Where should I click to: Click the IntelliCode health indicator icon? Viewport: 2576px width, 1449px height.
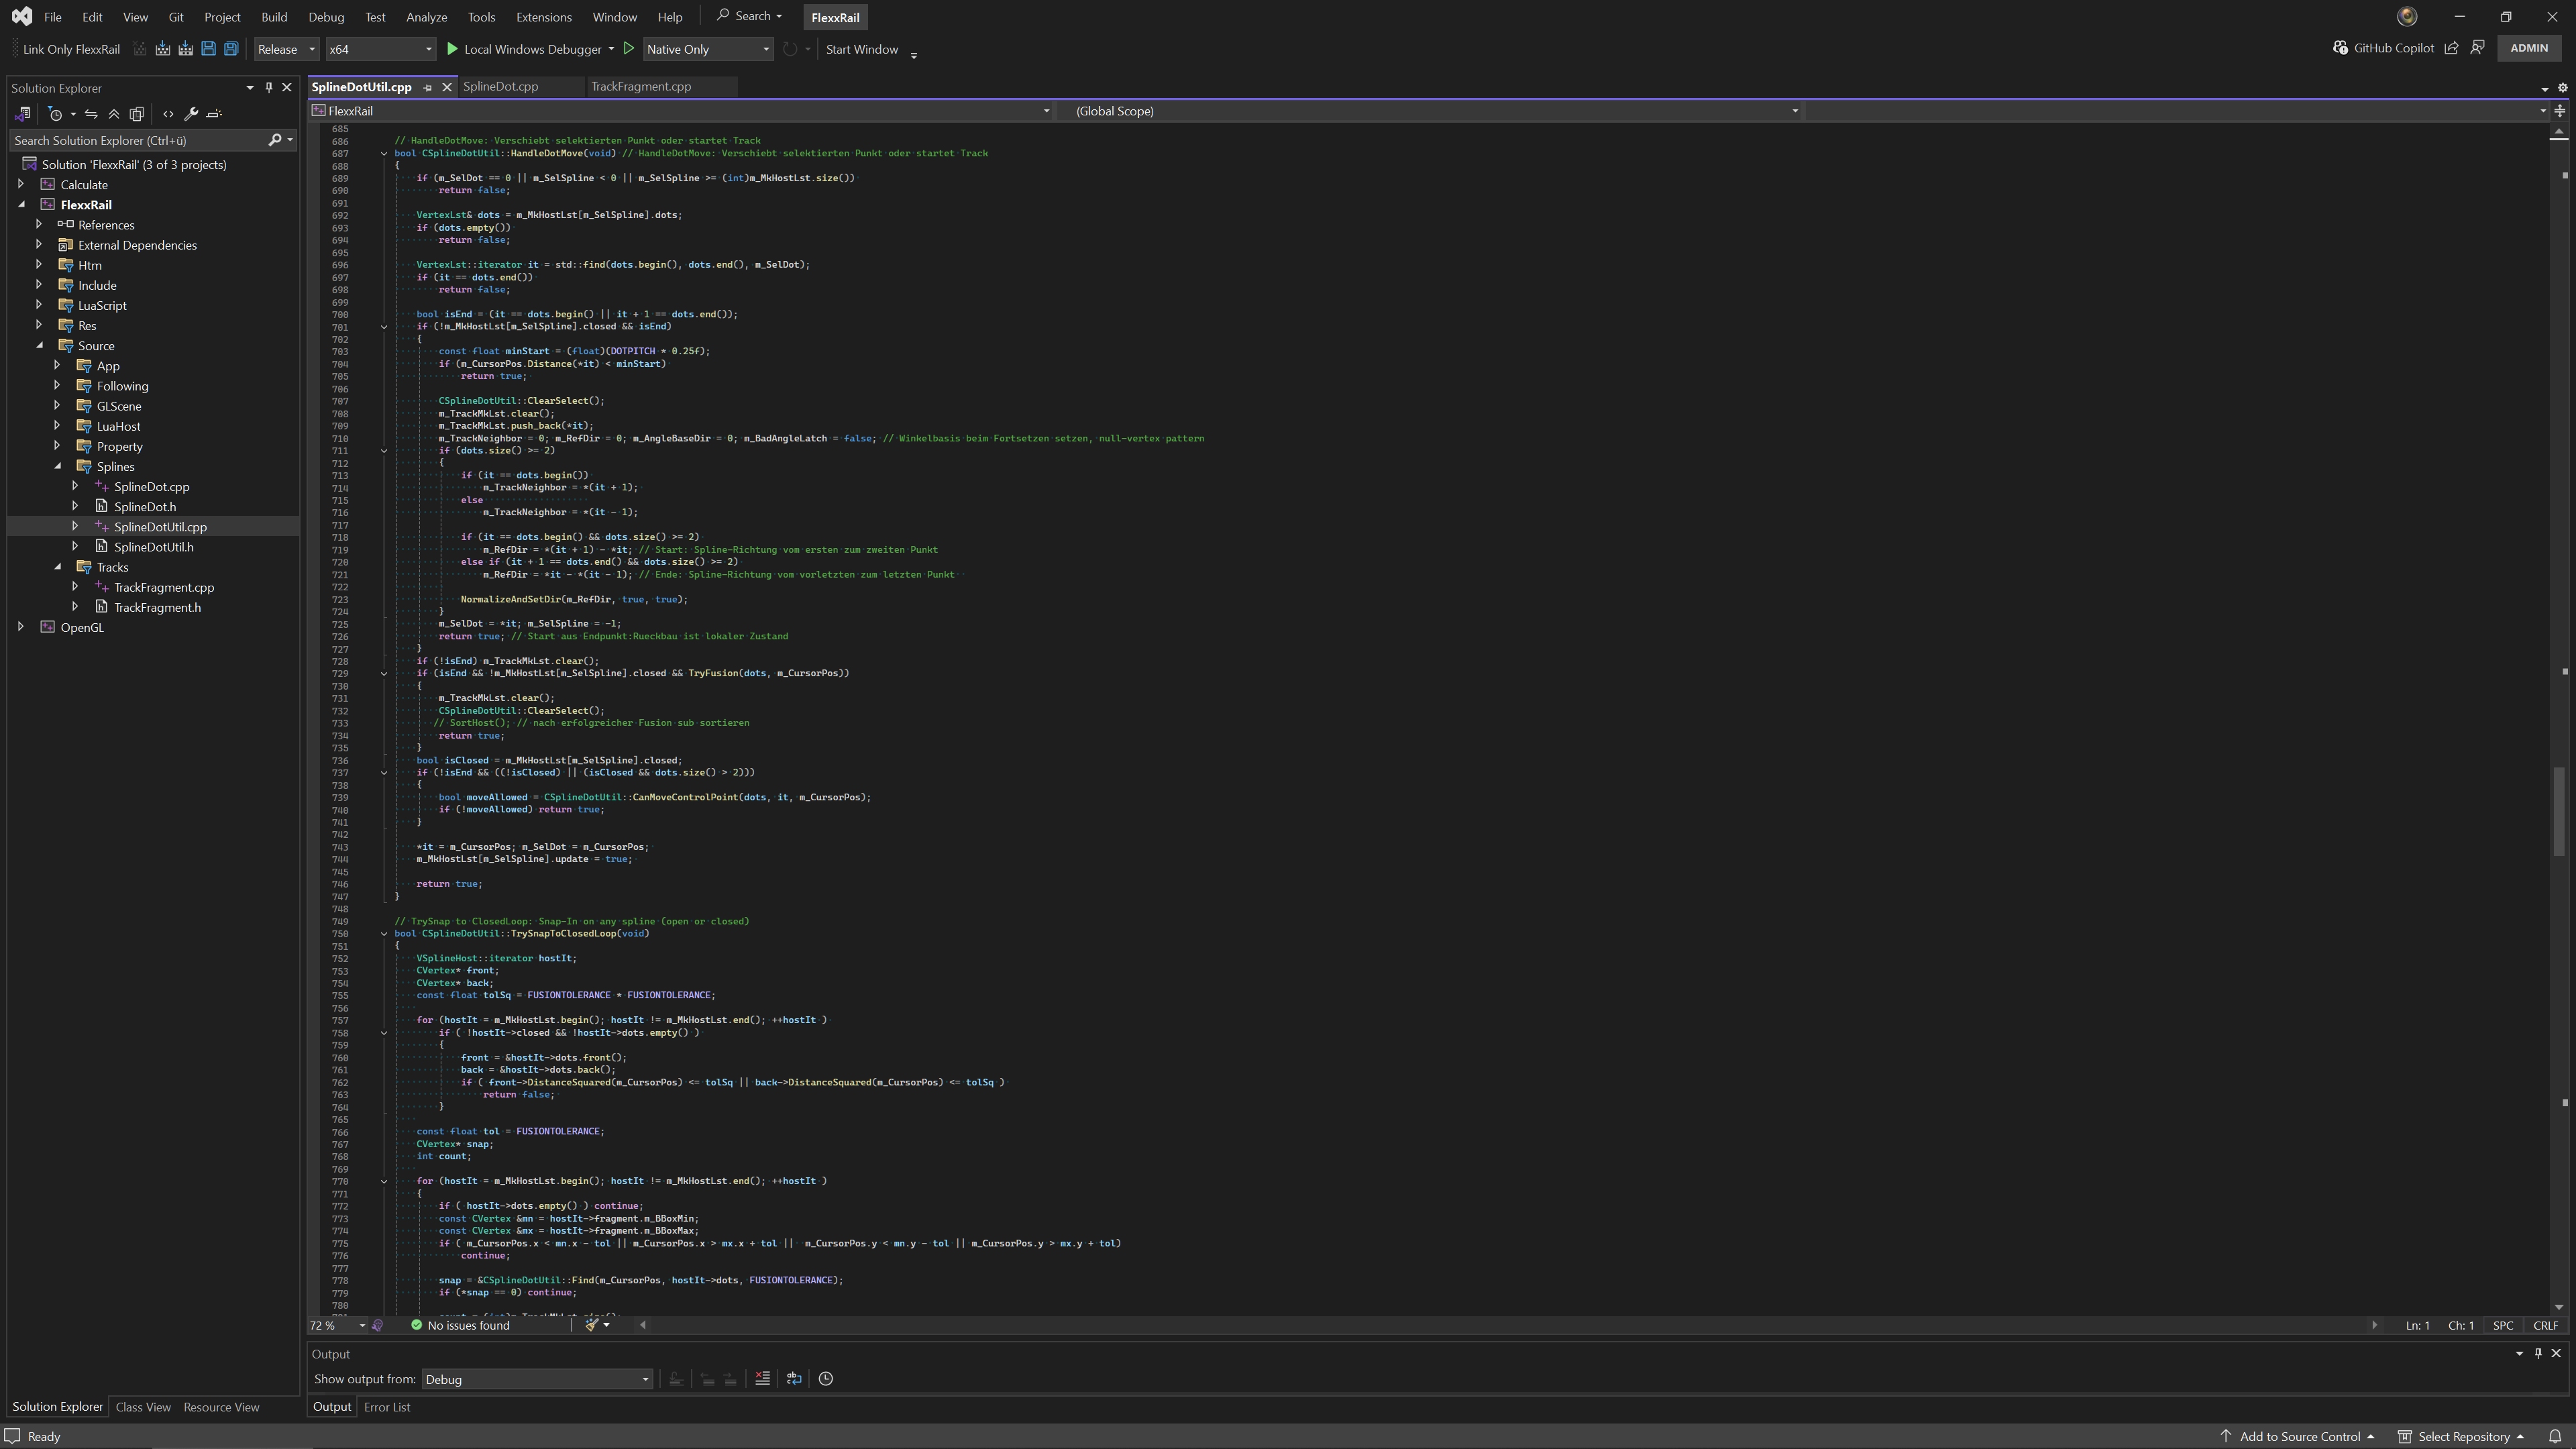[378, 1325]
